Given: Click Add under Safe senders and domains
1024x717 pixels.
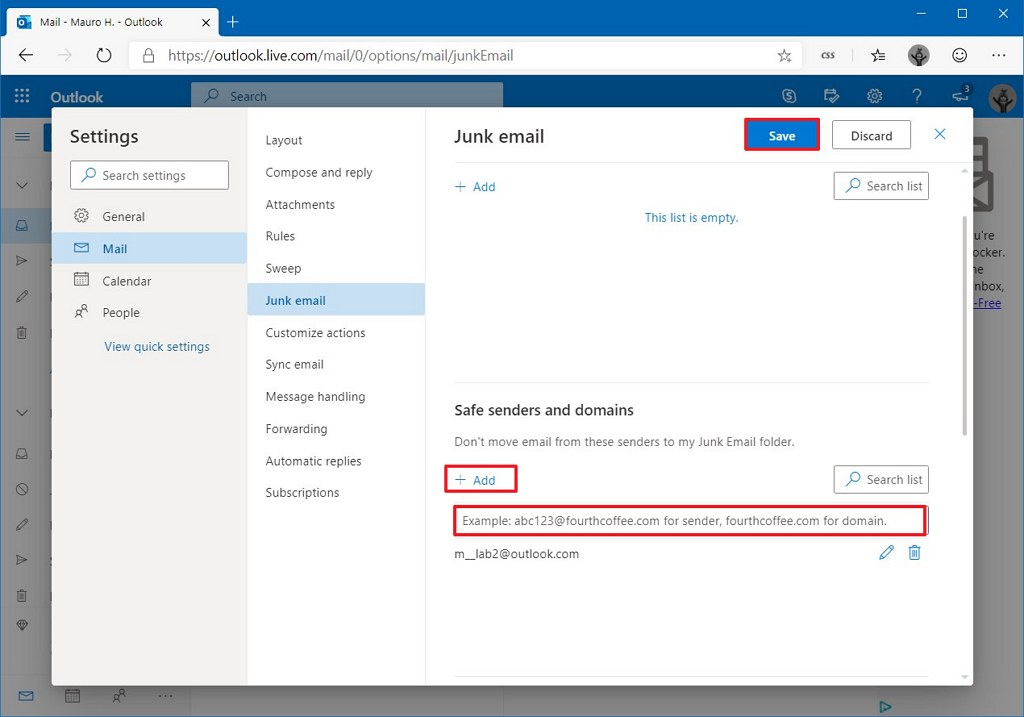Looking at the screenshot, I should pos(476,480).
